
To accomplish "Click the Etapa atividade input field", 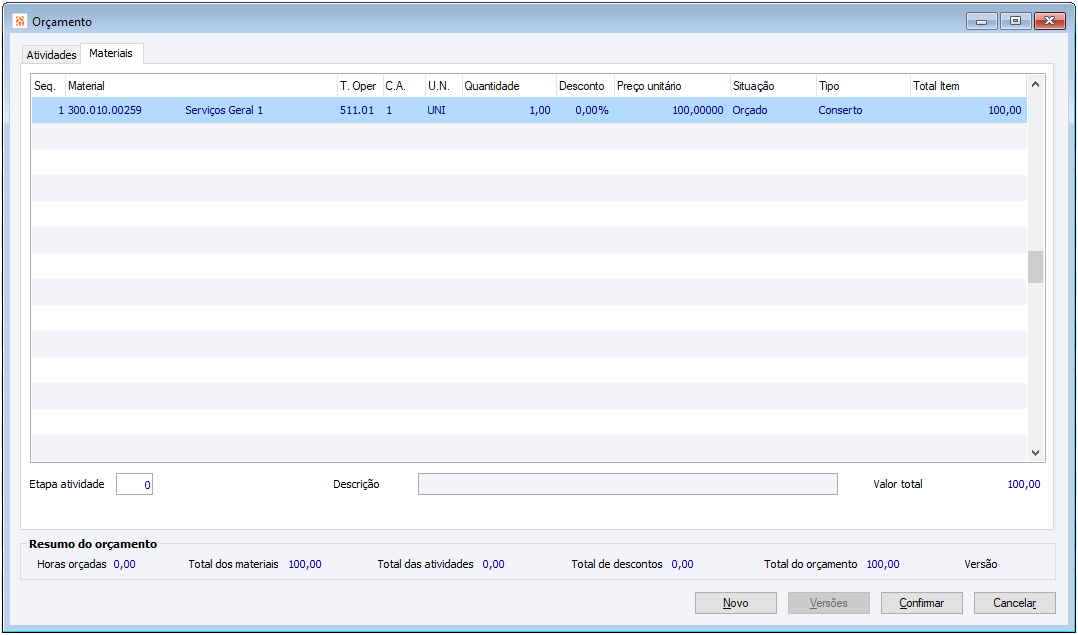I will [134, 484].
